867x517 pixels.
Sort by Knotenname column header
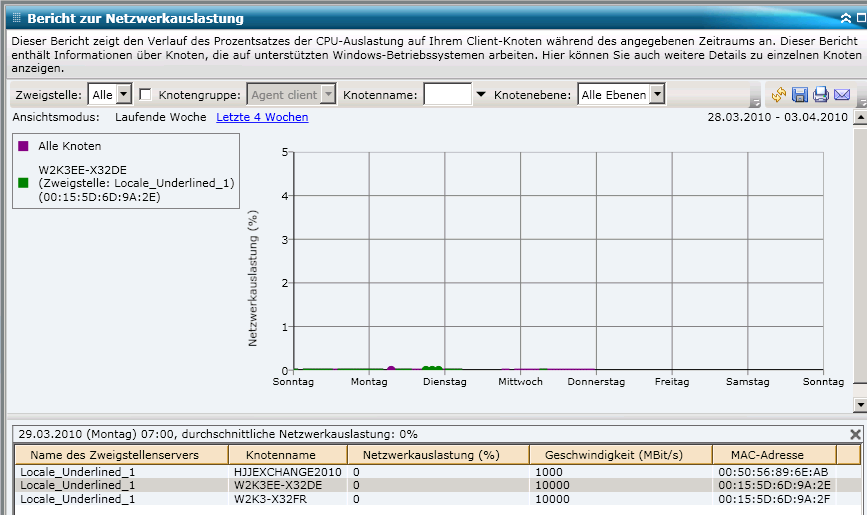[288, 455]
